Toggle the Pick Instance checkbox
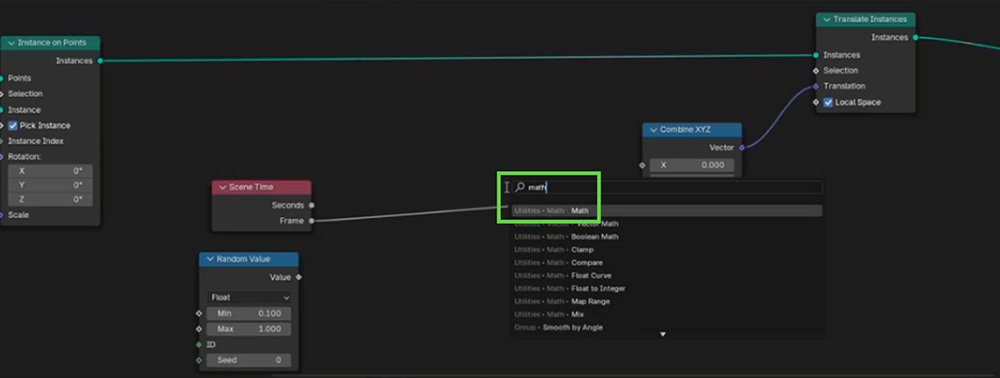The height and width of the screenshot is (378, 1000). pos(13,126)
